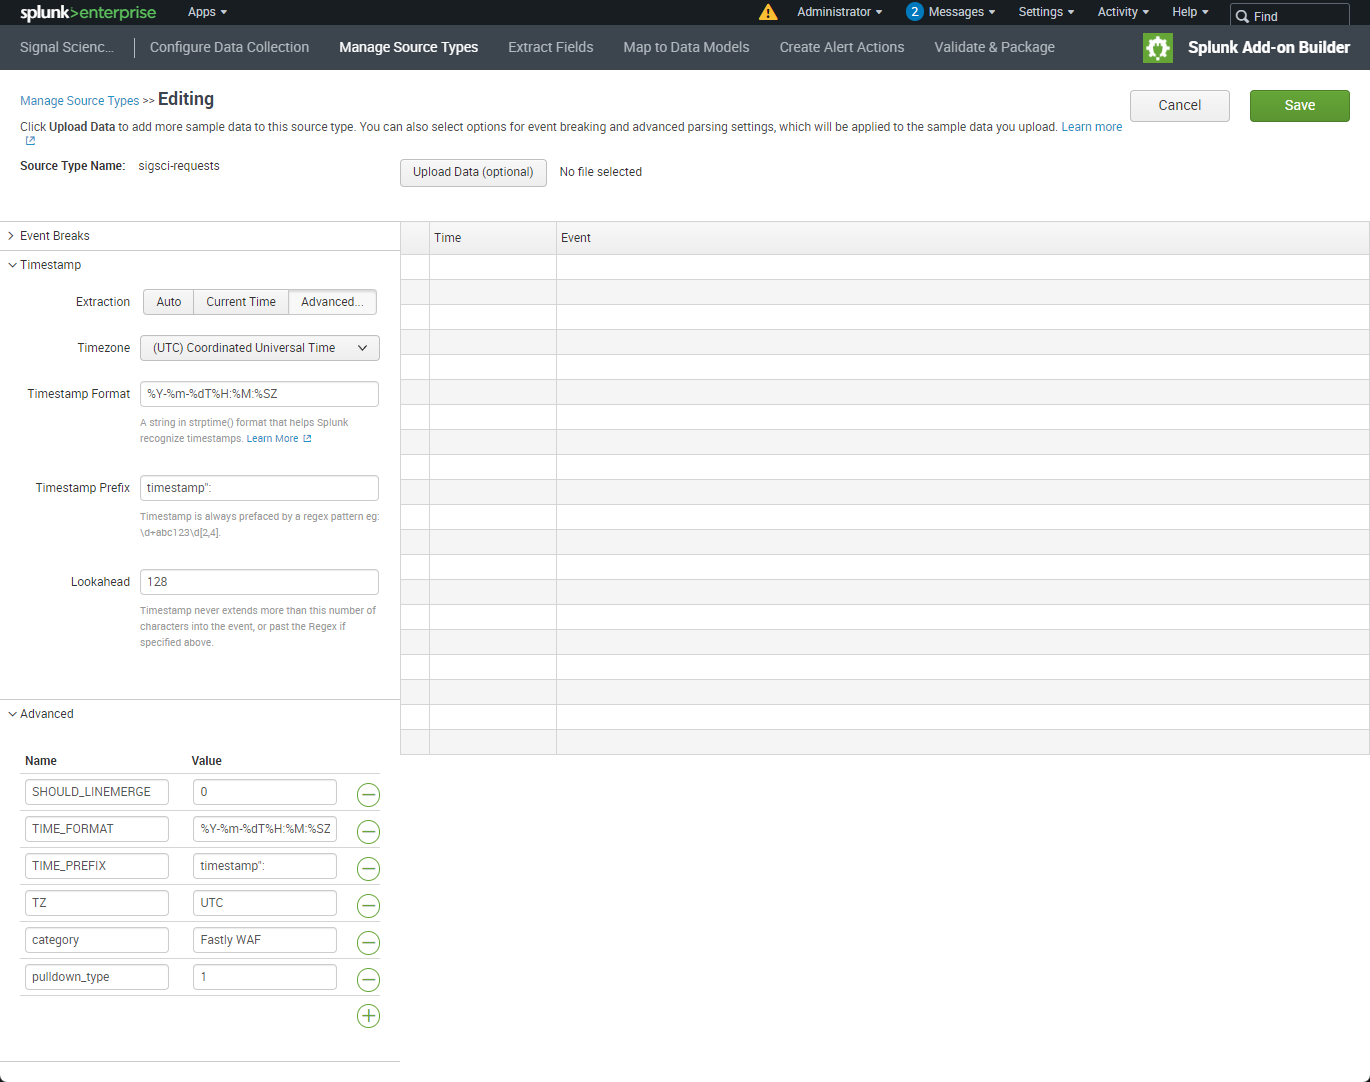Open the Timezone dropdown
1370x1082 pixels.
click(x=260, y=348)
